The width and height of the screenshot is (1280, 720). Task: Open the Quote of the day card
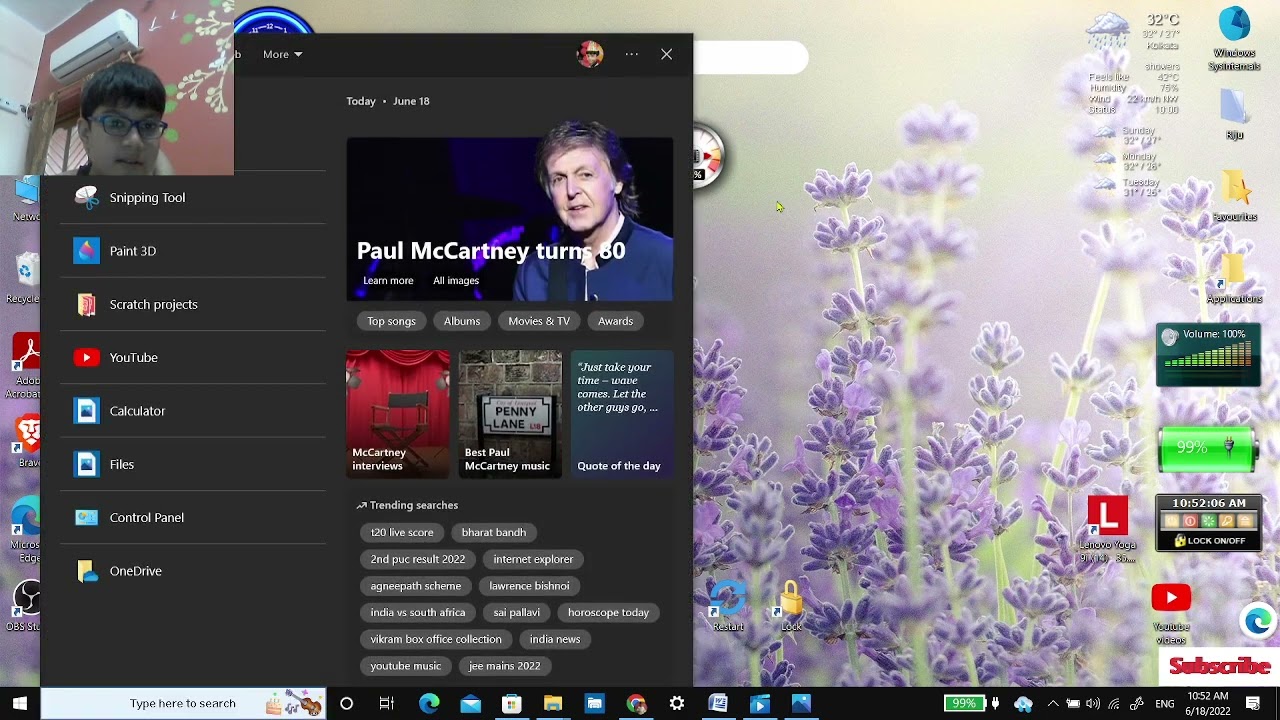622,413
